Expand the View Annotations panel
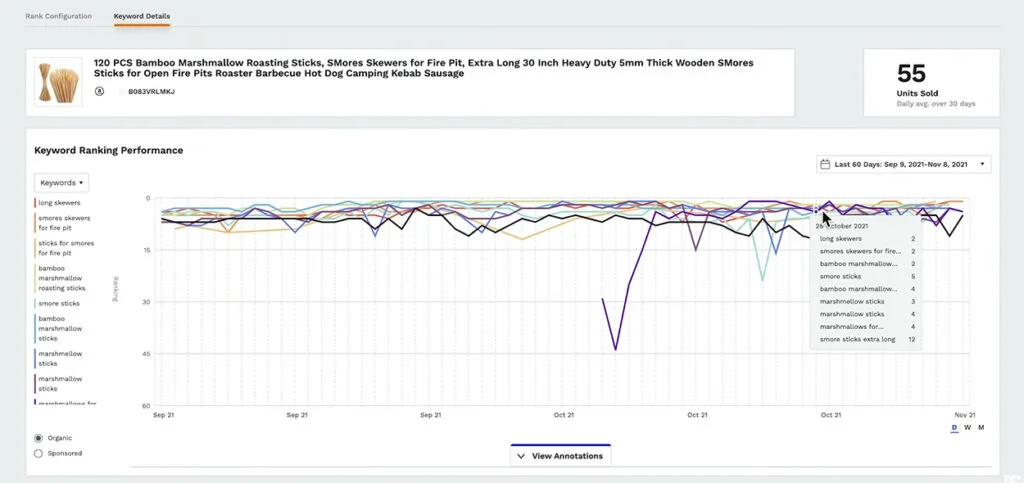 click(560, 456)
